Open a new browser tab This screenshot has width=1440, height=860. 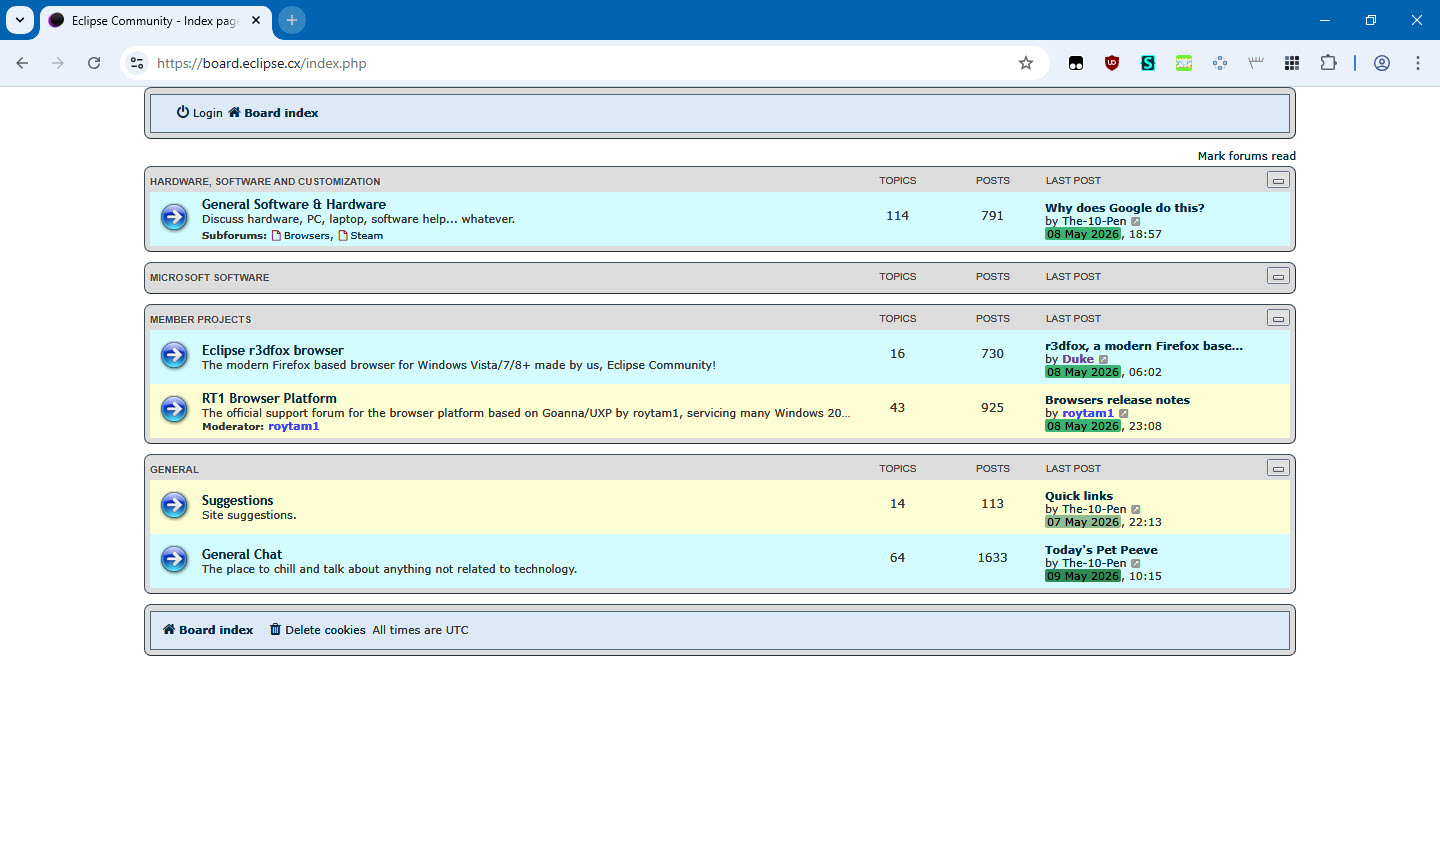[x=292, y=20]
